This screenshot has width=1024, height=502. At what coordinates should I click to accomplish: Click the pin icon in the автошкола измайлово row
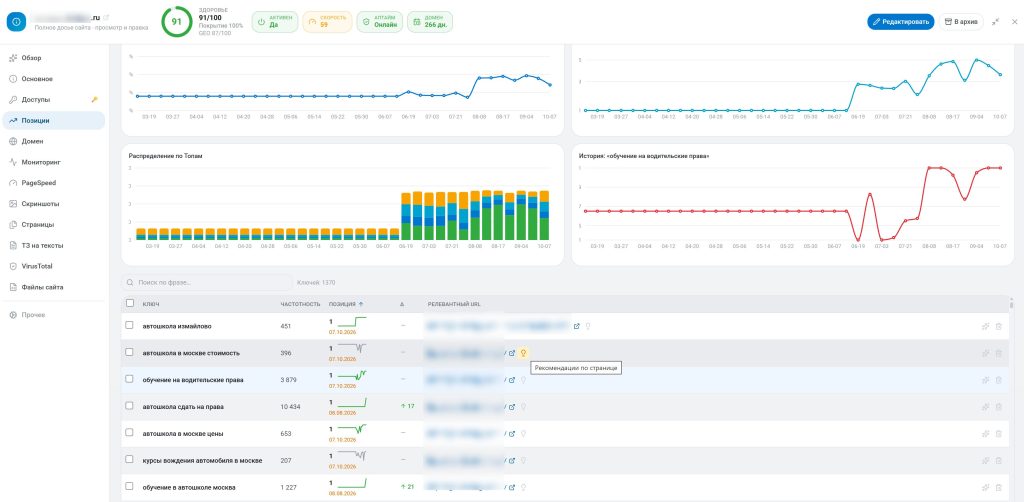[x=985, y=326]
